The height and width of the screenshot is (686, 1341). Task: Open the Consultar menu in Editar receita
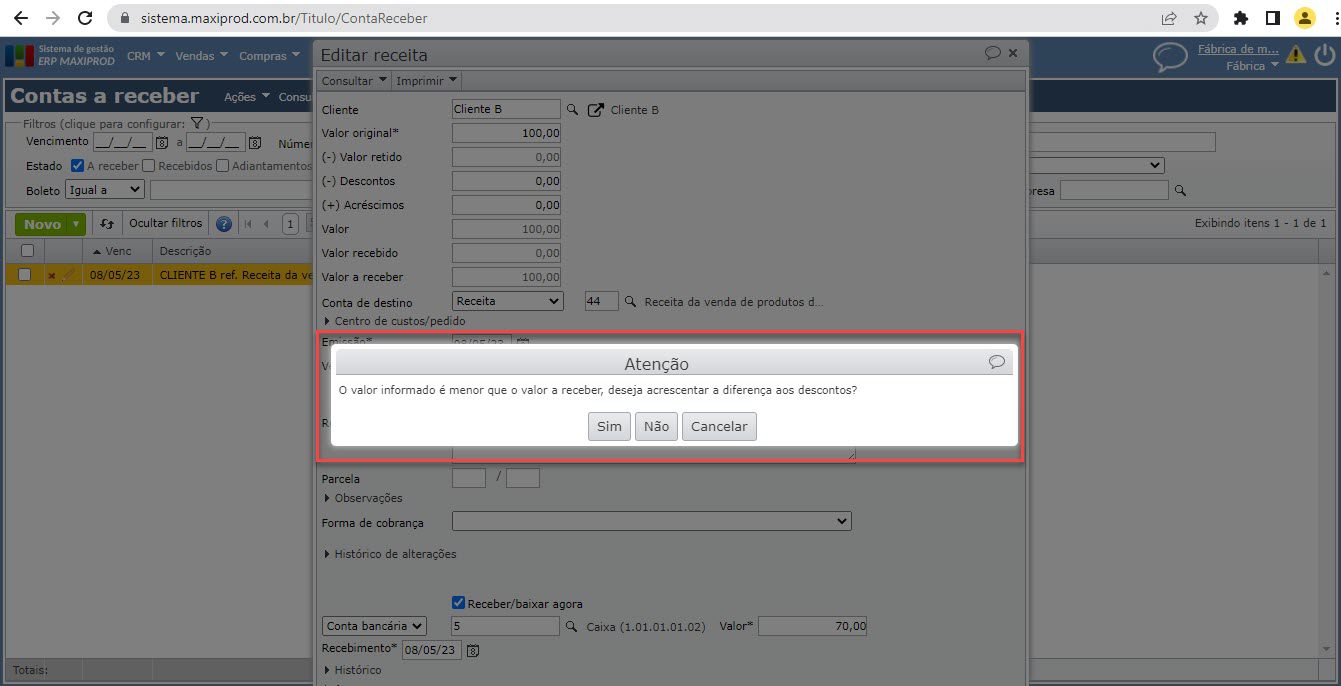[354, 81]
